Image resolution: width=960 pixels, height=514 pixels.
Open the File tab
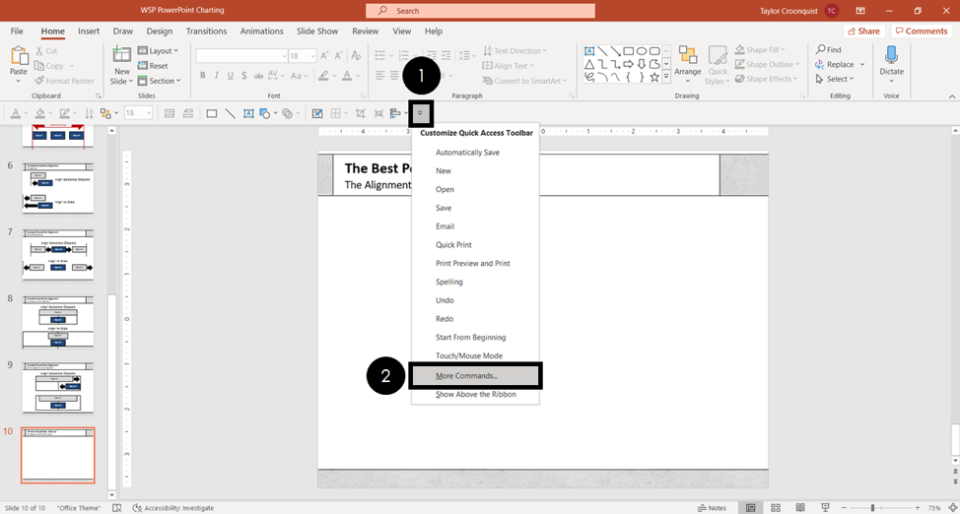[17, 31]
